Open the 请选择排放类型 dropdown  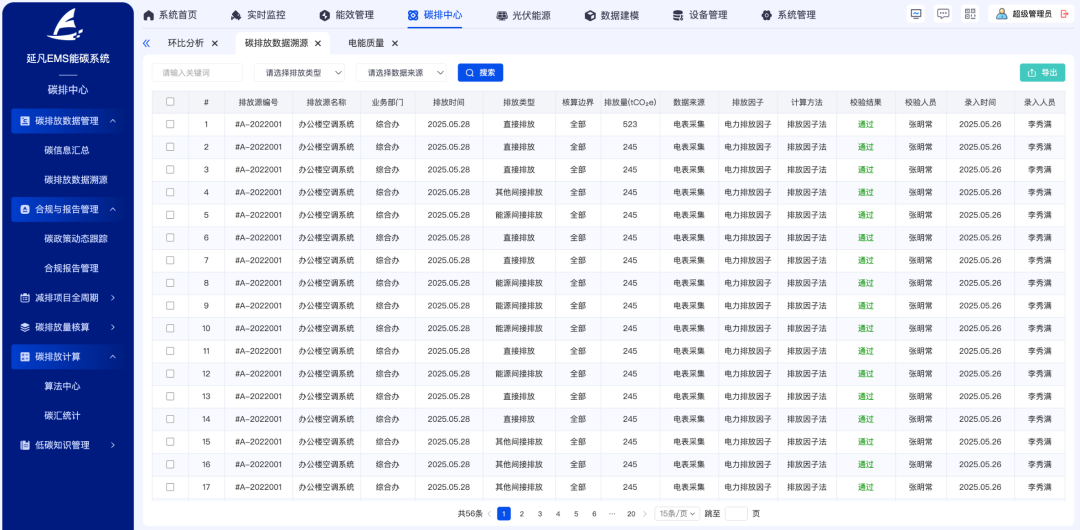pos(300,73)
